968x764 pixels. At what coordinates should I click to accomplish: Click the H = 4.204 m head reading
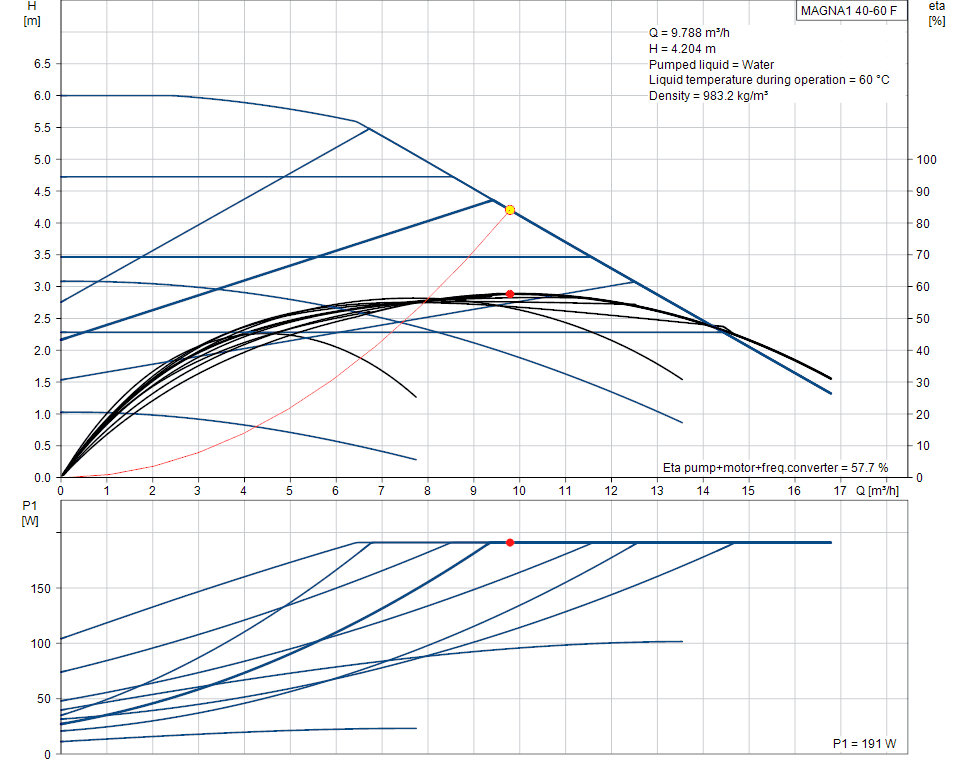[x=682, y=48]
